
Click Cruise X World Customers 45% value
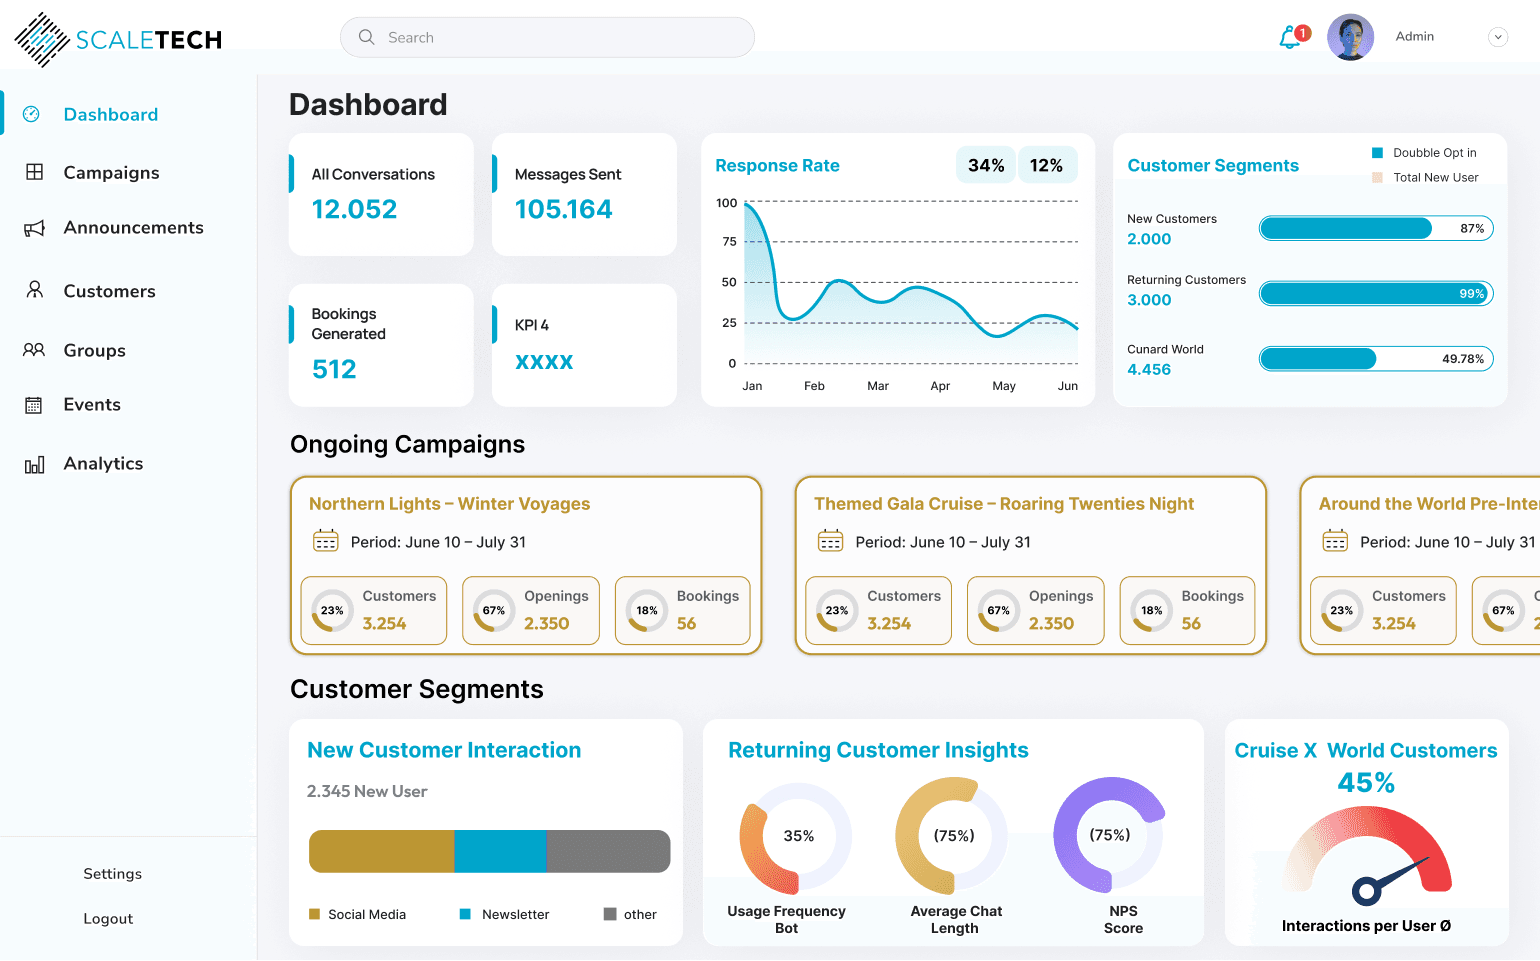(1366, 783)
